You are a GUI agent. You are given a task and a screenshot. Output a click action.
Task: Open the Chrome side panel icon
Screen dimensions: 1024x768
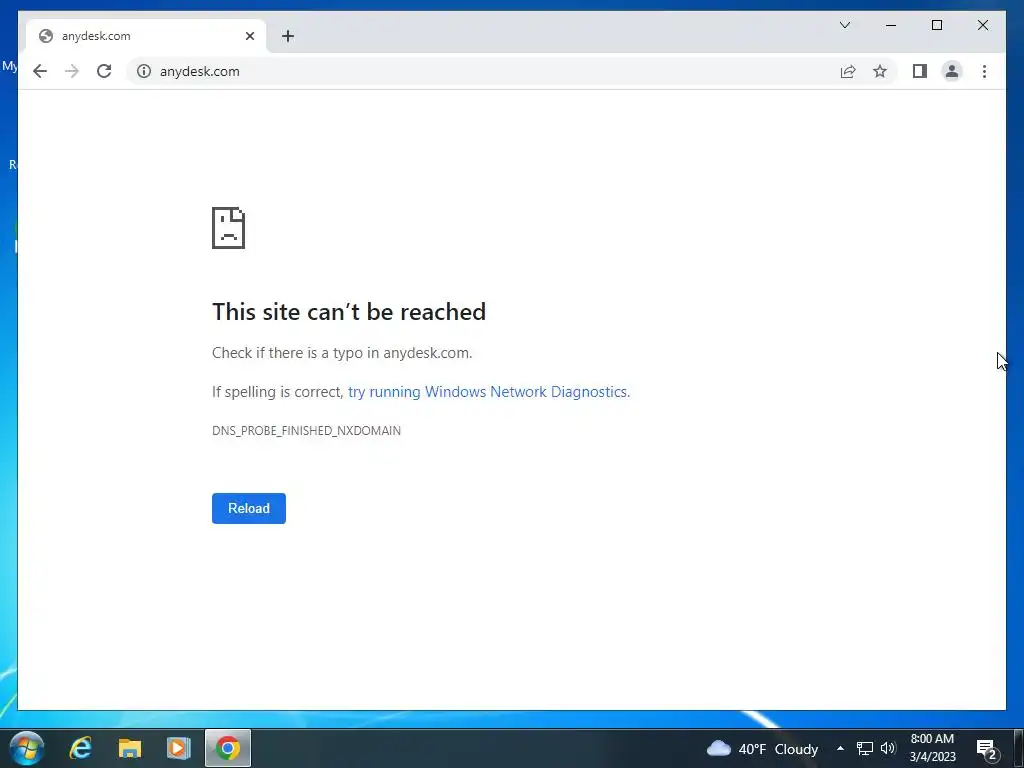920,71
